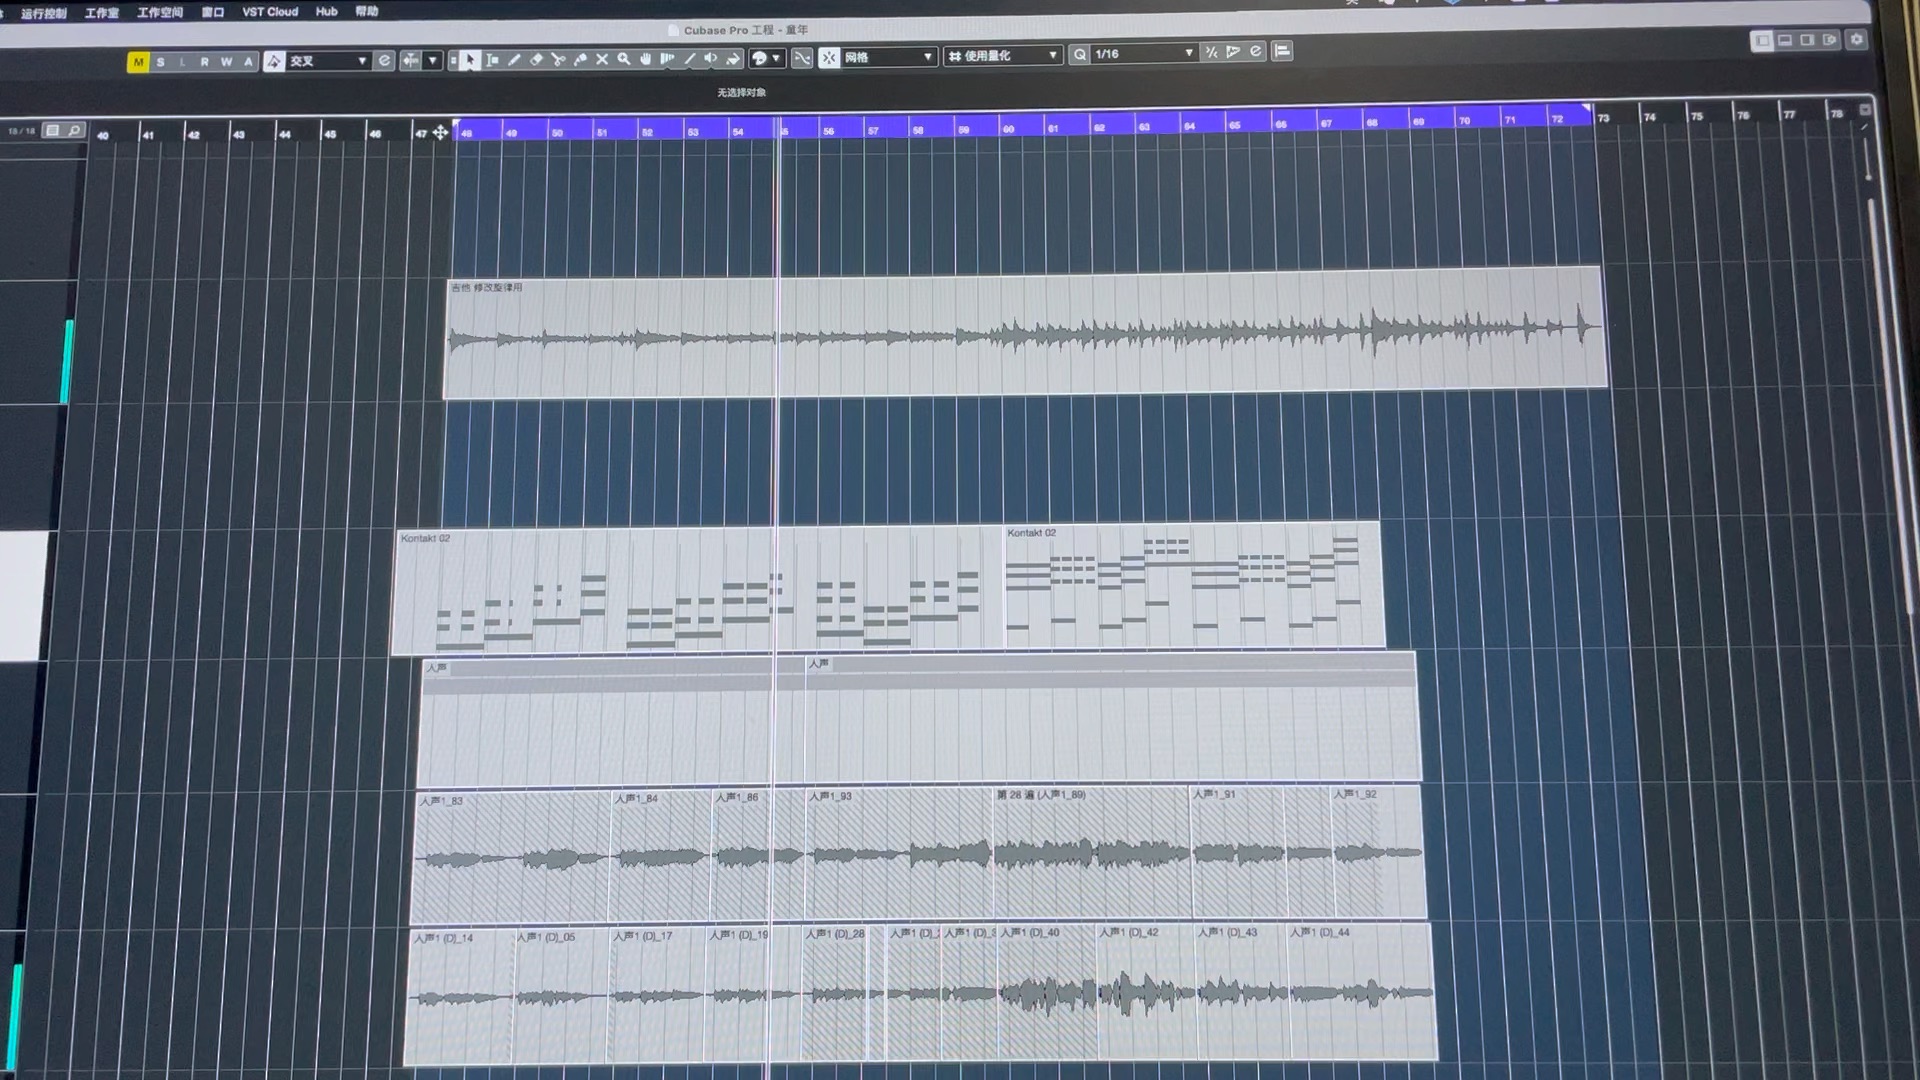Screen dimensions: 1920x1080
Task: Open the 运行控制 menu
Action: click(43, 13)
